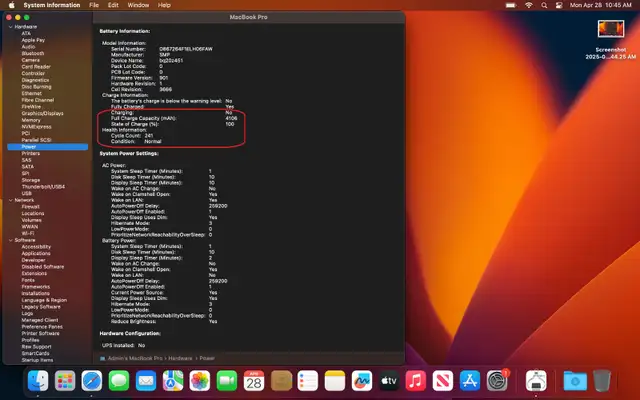Select Wi-Fi under Network in sidebar

(28, 233)
